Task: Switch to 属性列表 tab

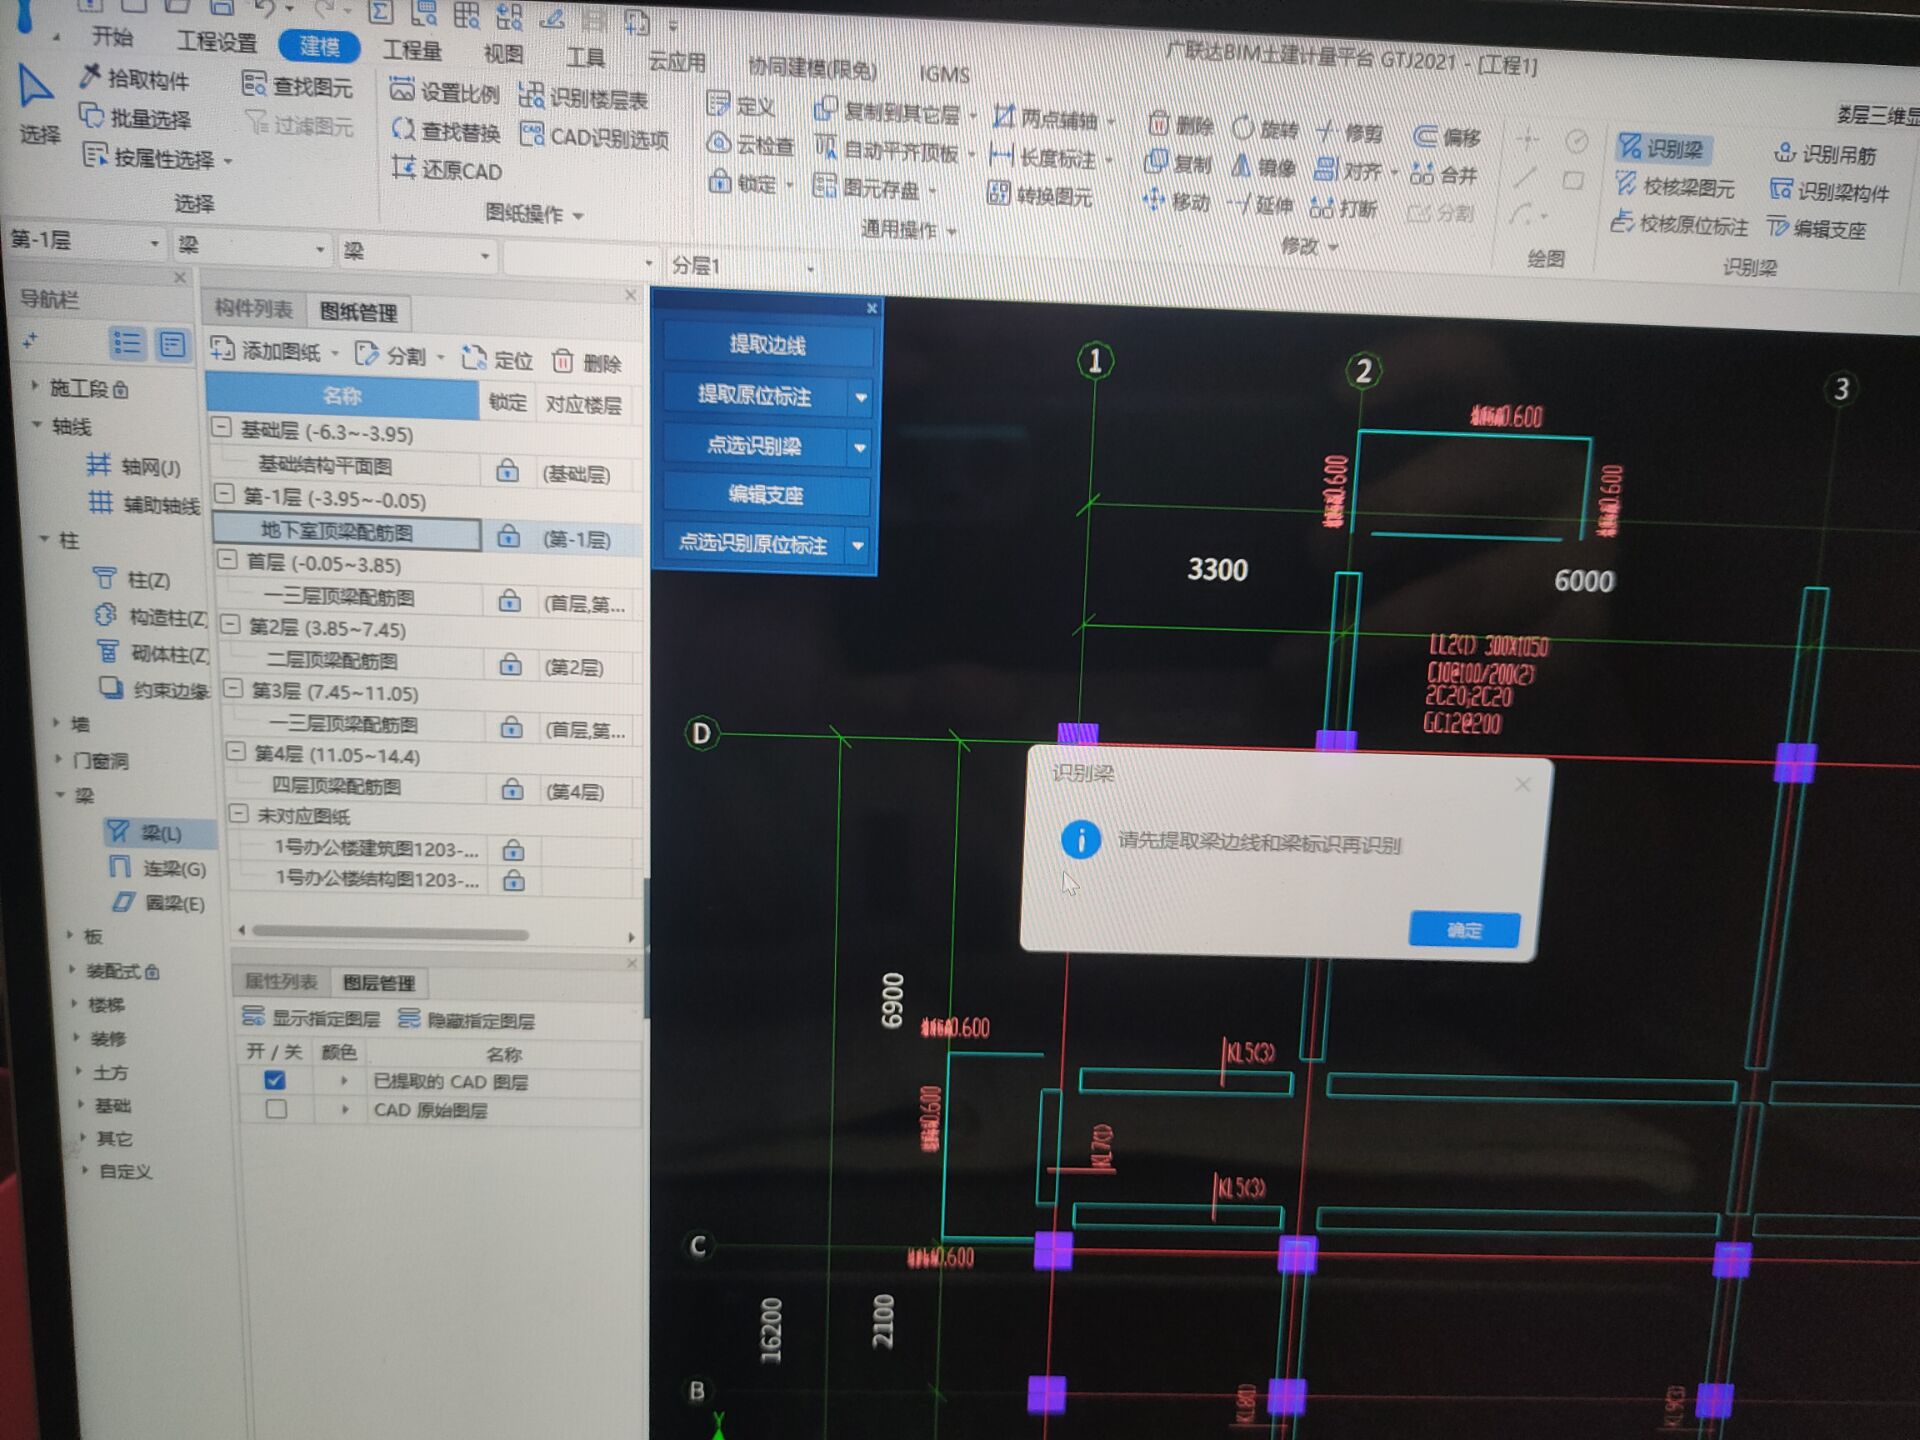Action: (x=281, y=981)
